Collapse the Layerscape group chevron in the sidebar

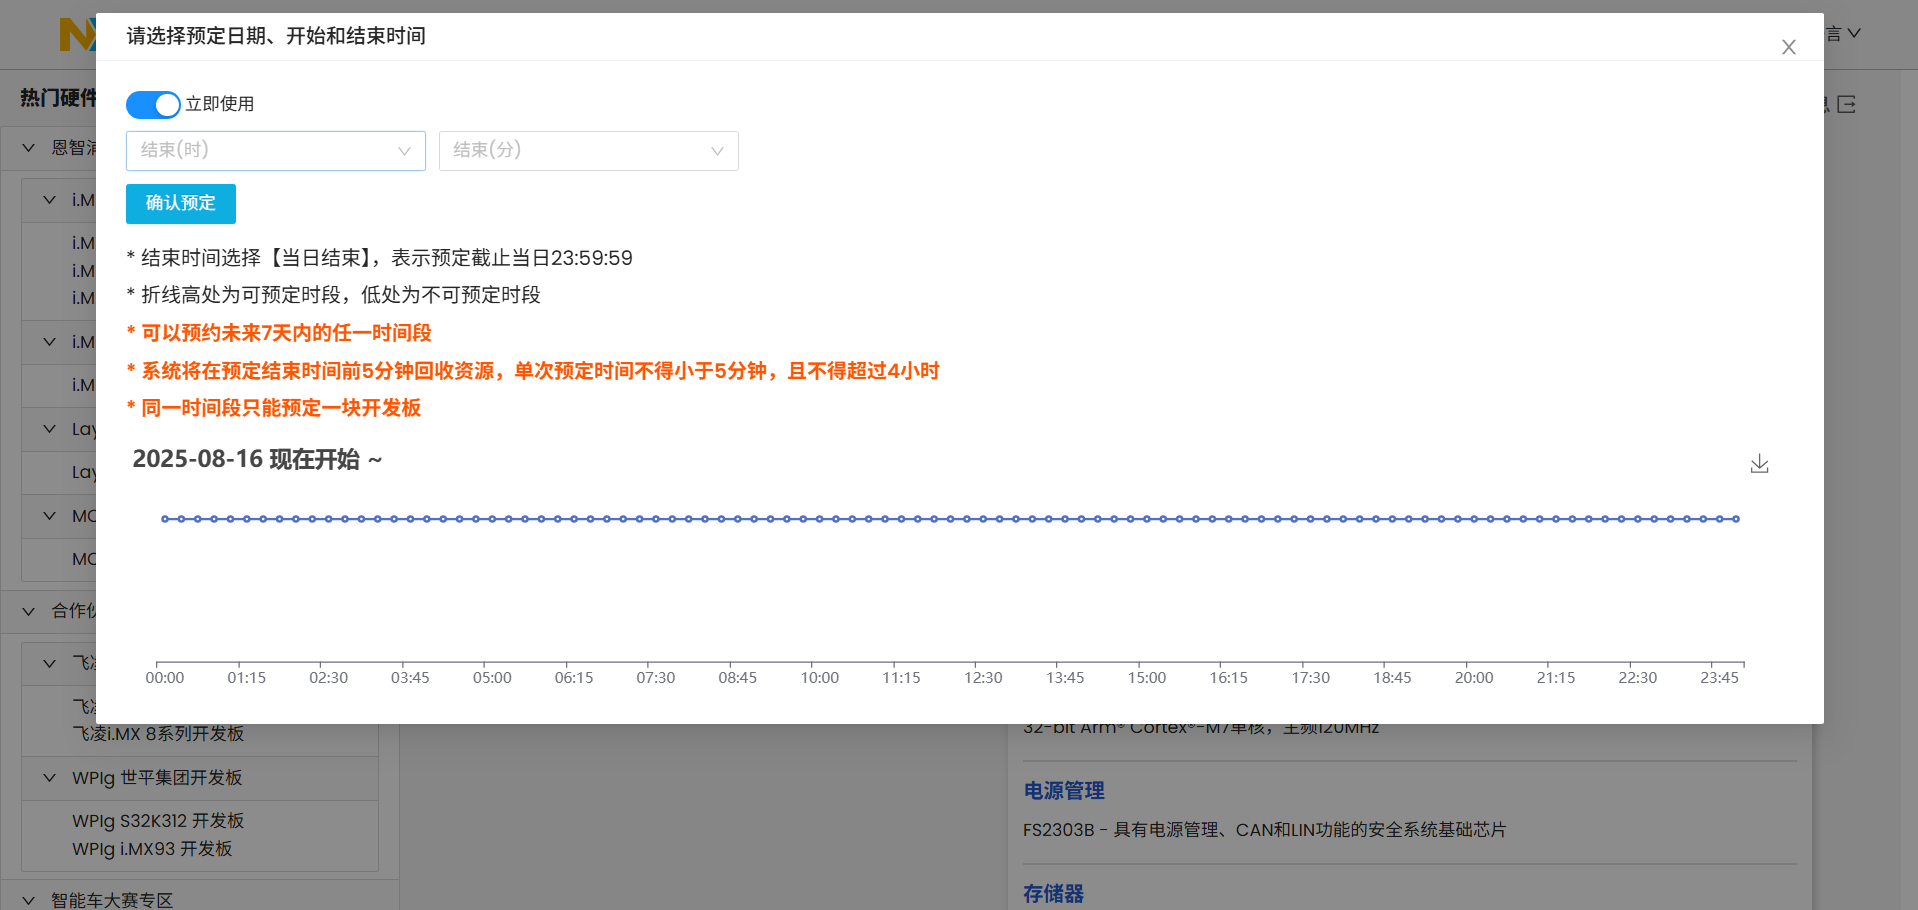(49, 429)
